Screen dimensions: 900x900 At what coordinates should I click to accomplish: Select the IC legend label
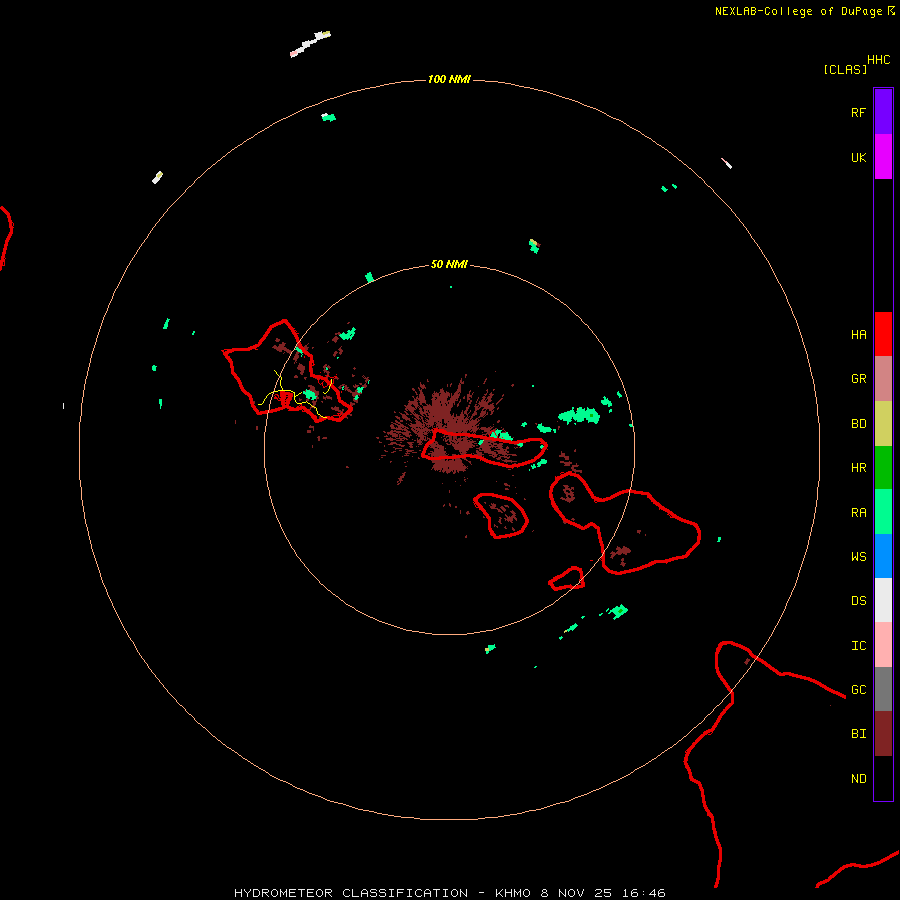coord(858,646)
